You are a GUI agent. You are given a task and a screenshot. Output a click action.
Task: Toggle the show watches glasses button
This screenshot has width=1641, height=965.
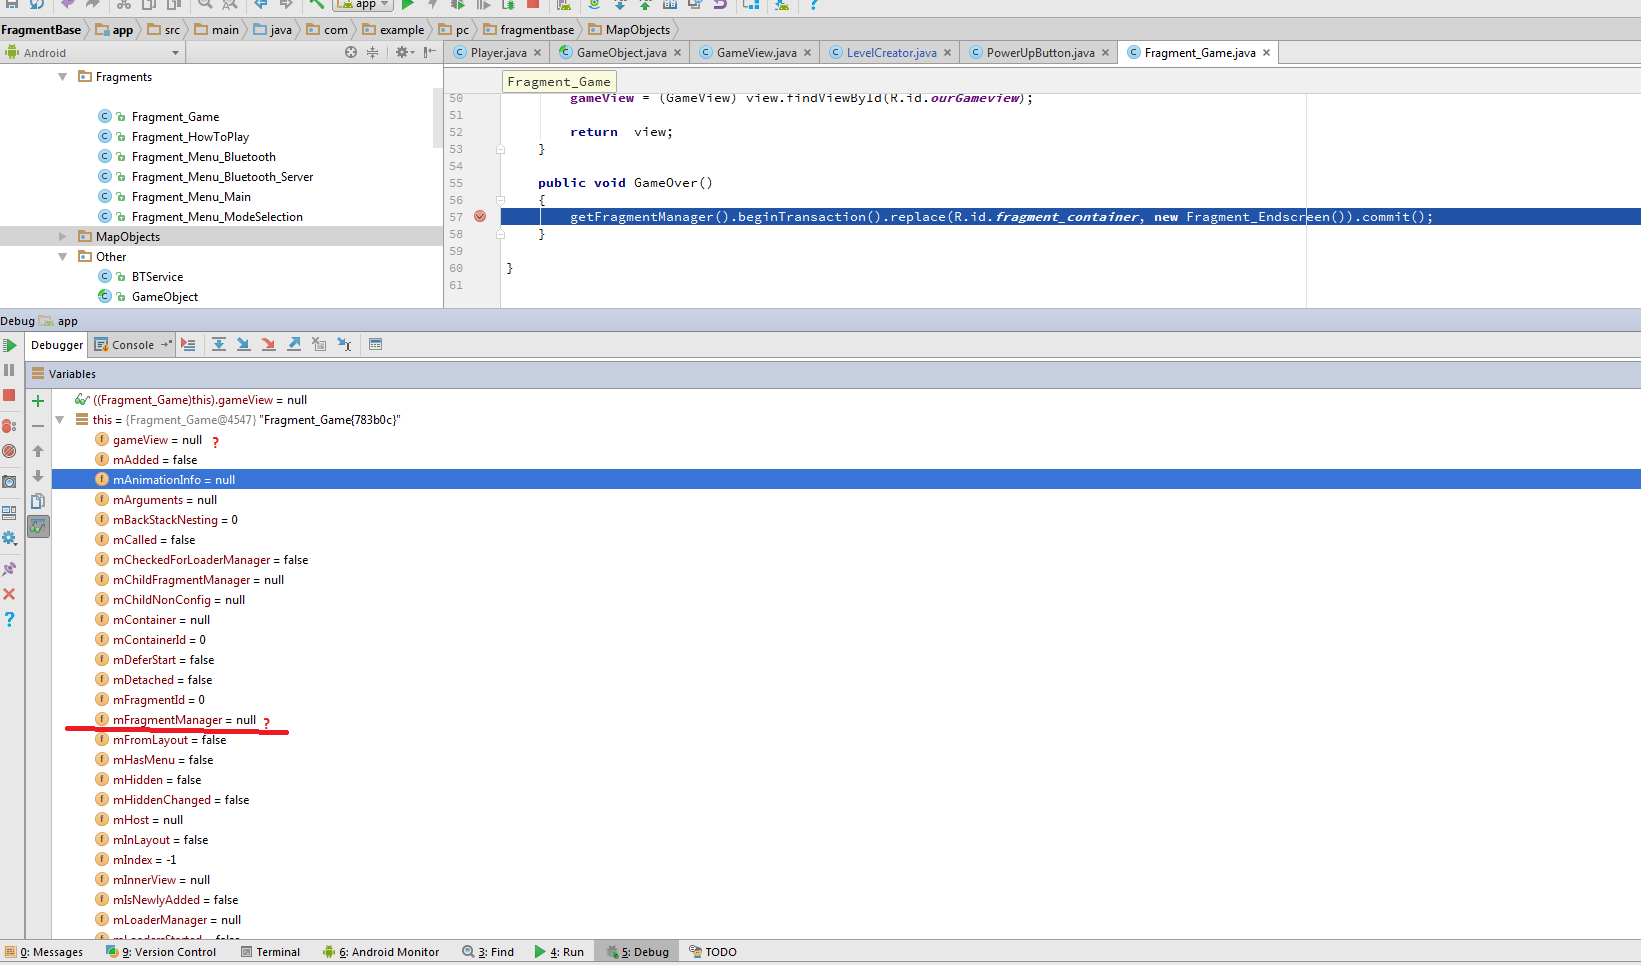click(x=38, y=526)
